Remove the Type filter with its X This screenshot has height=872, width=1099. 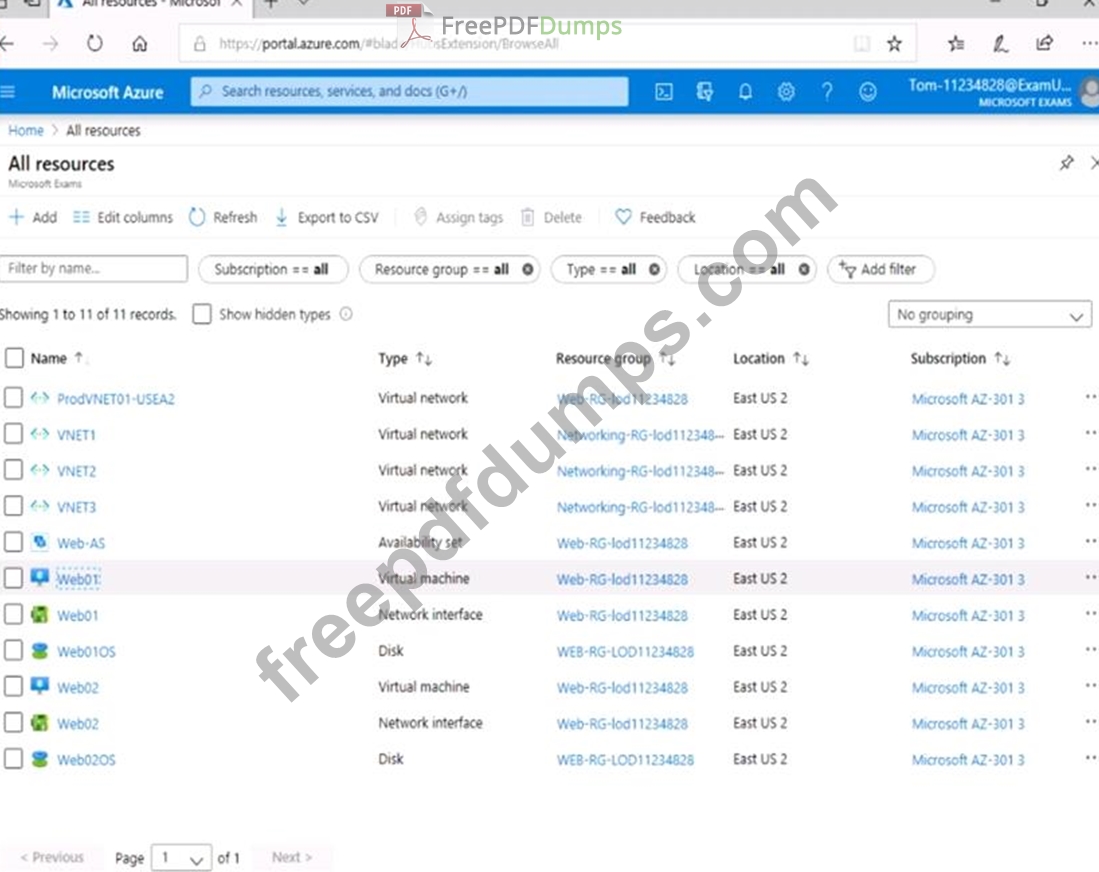(x=654, y=269)
